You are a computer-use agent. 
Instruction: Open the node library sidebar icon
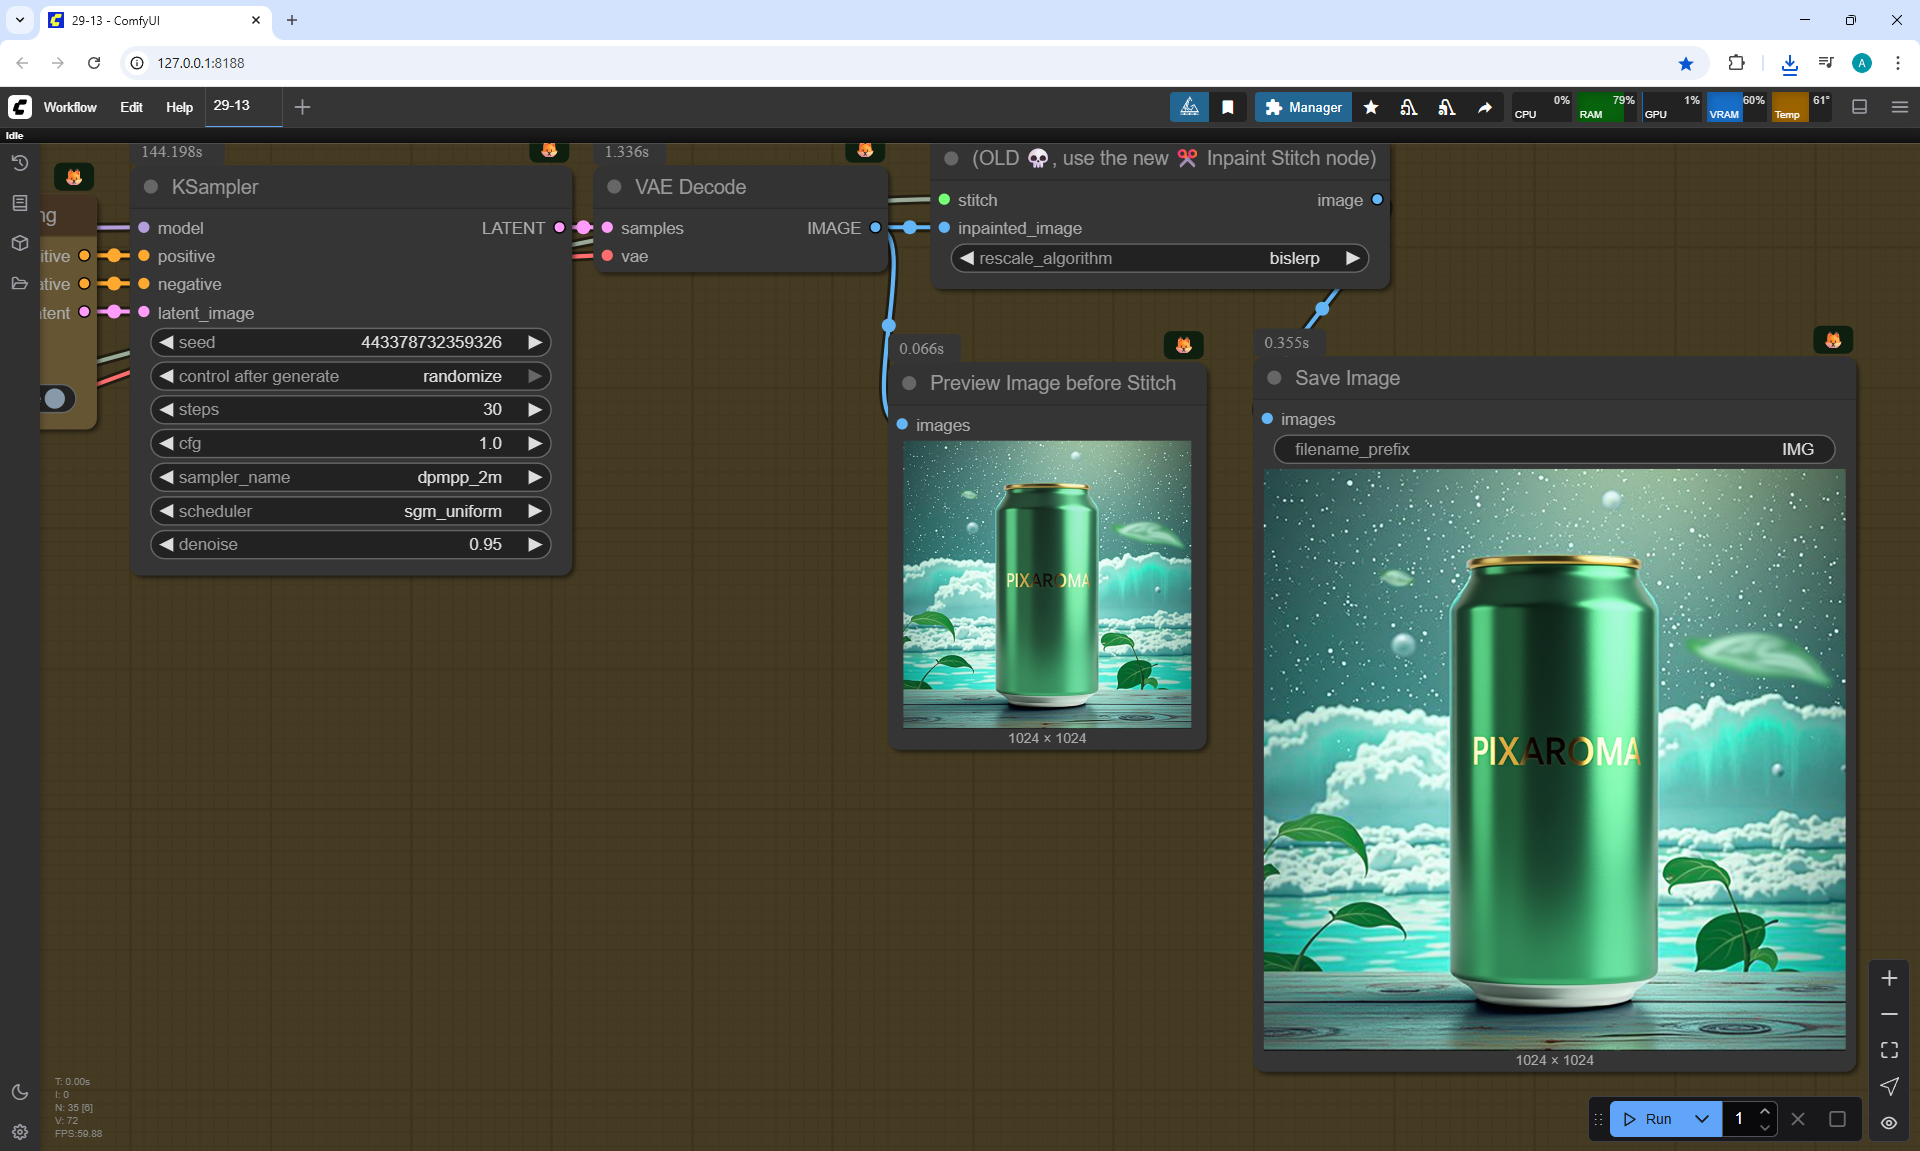19,203
